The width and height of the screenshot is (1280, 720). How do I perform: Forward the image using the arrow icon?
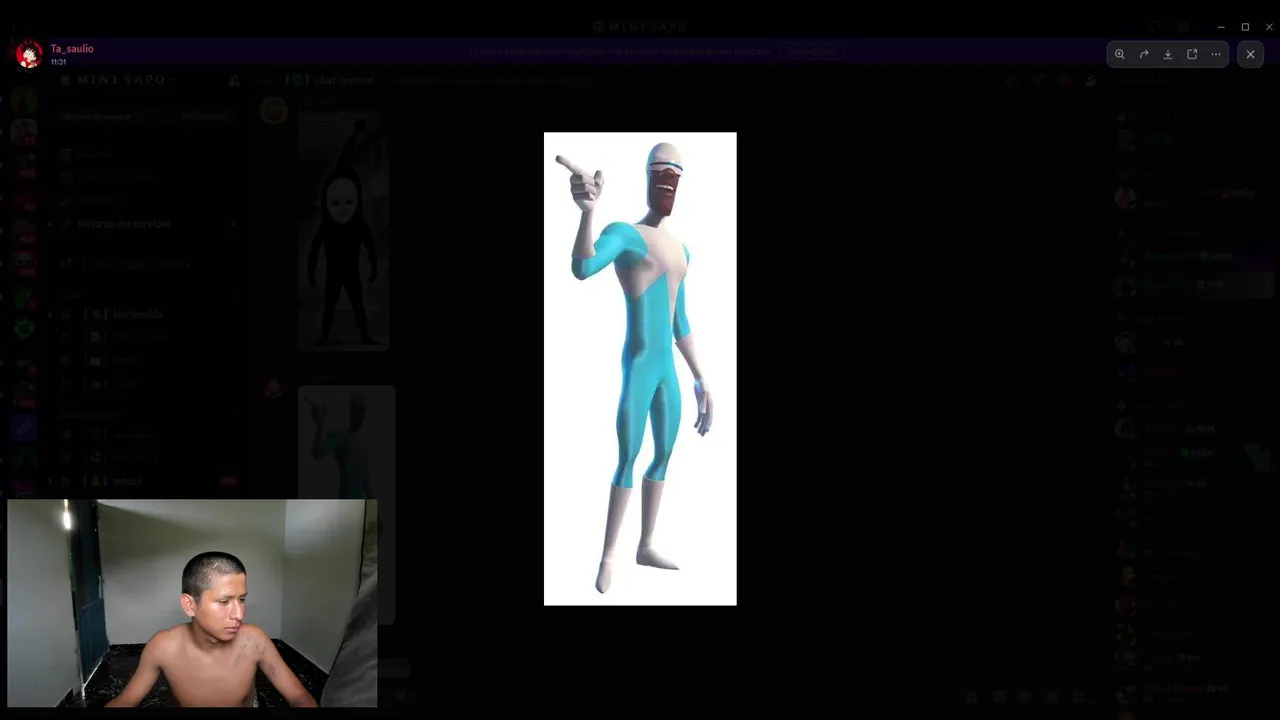point(1144,54)
